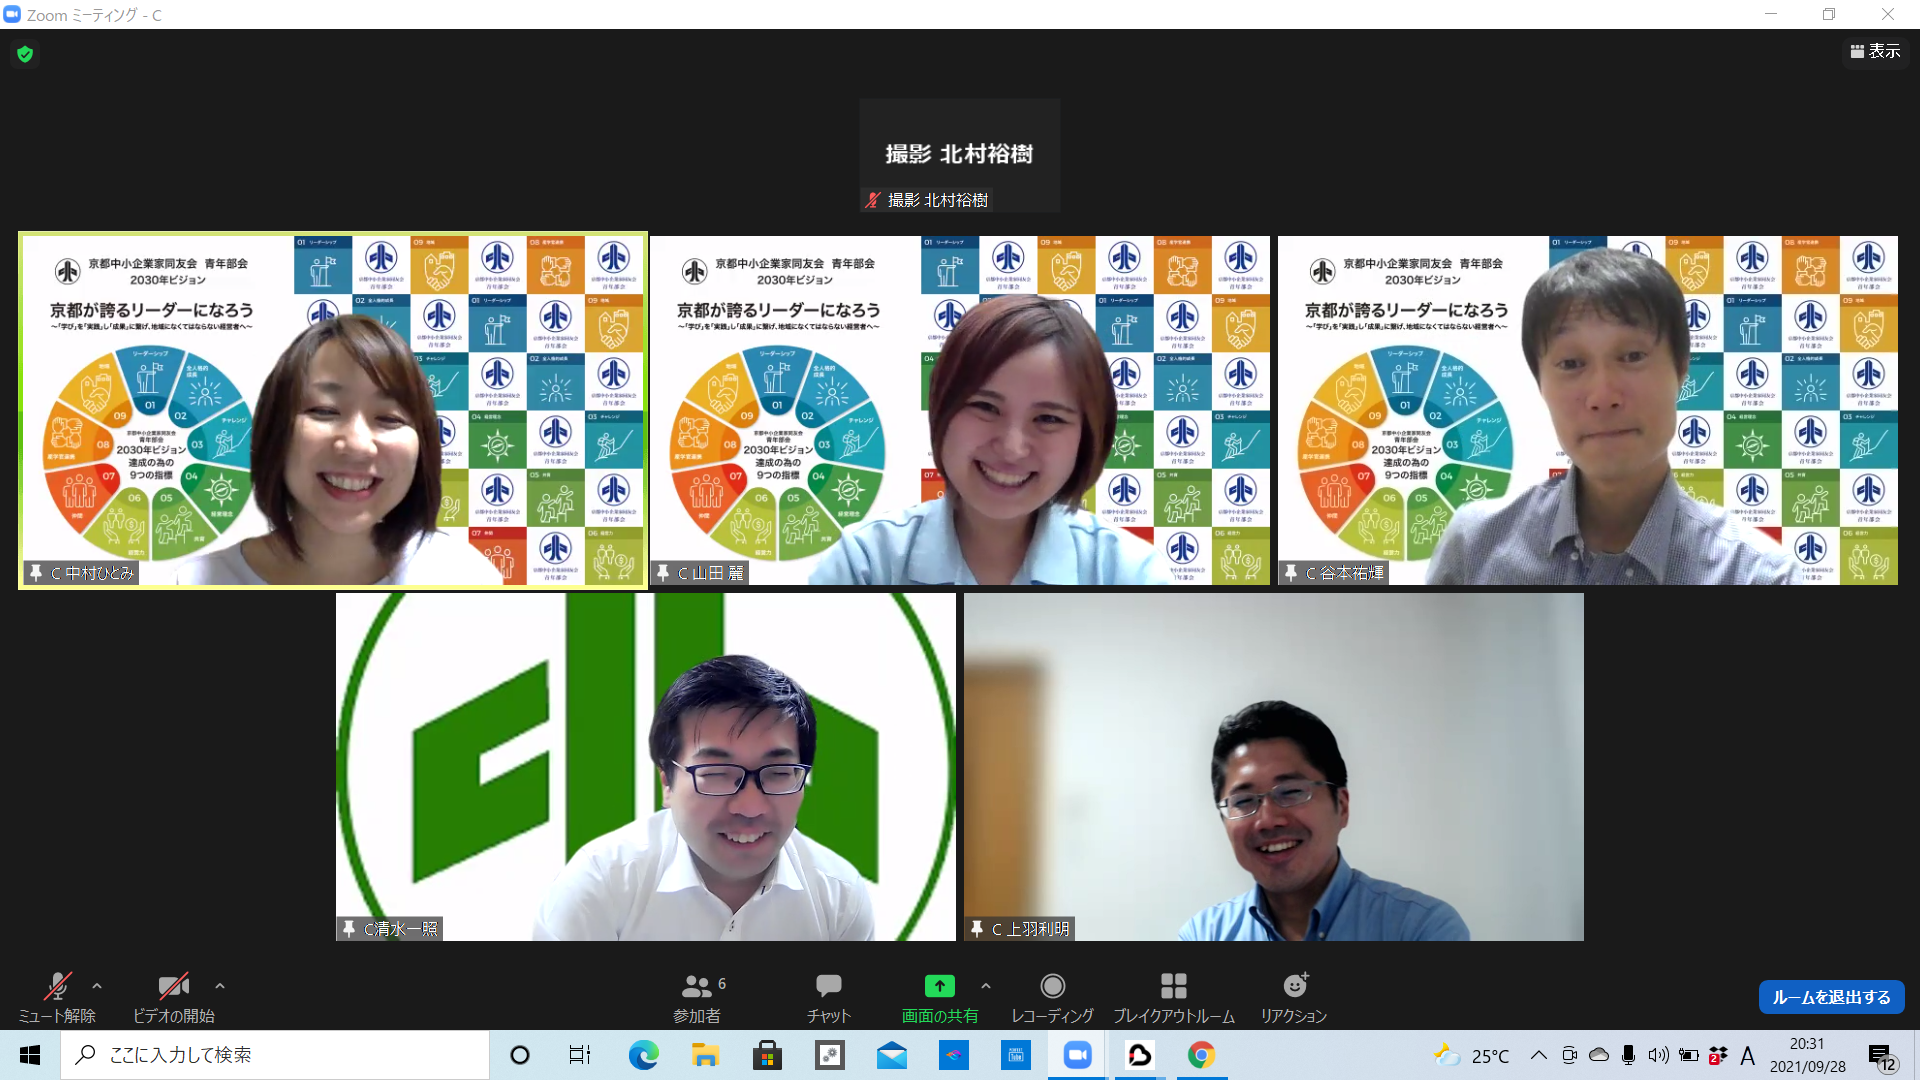
Task: Leave the room with ルームを退出する
Action: (x=1831, y=997)
